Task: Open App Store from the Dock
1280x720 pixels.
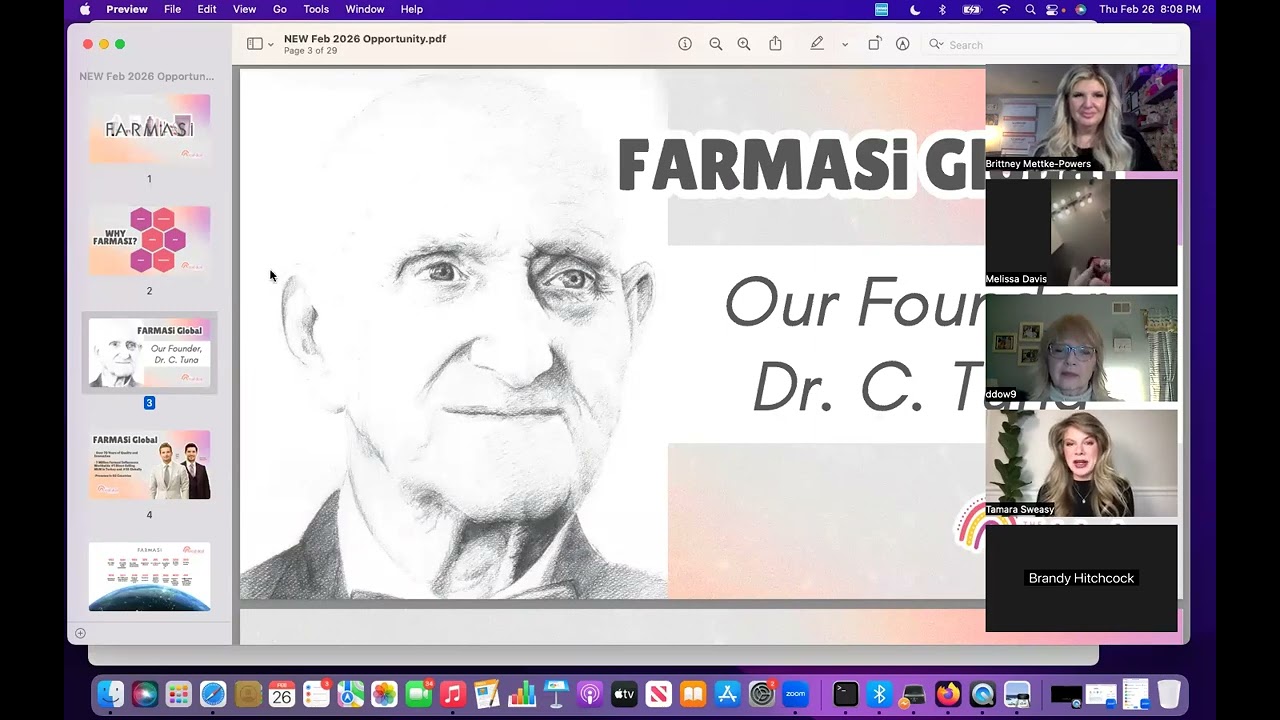Action: pos(727,694)
